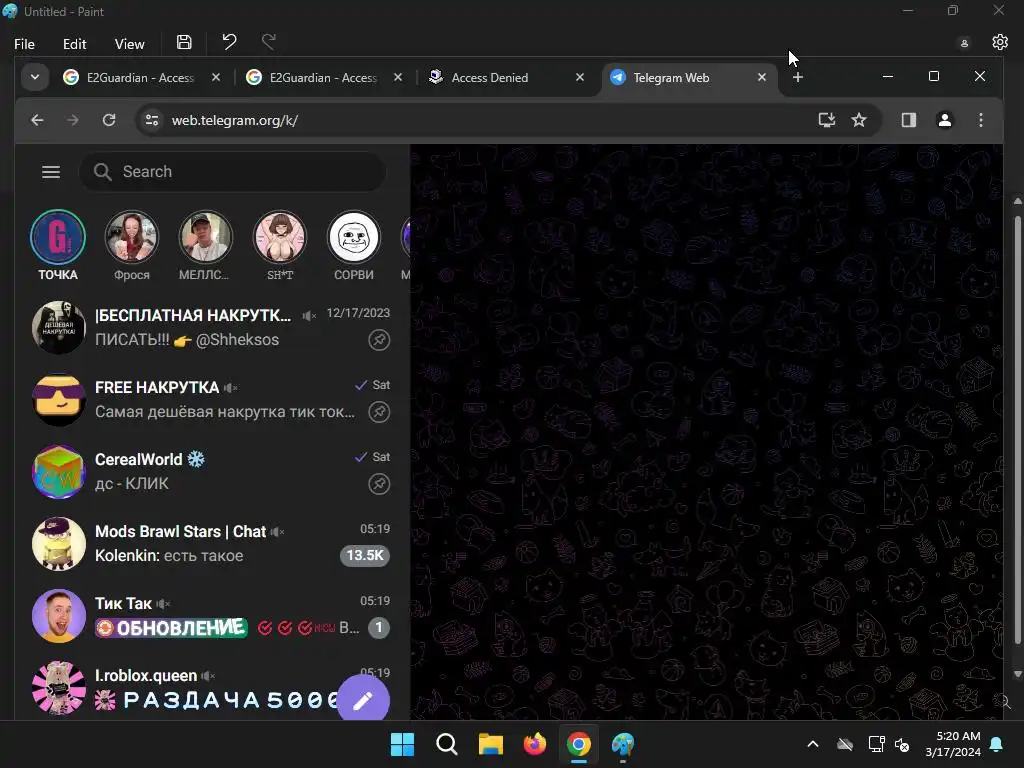1024x768 pixels.
Task: Expand the Chrome tab search dropdown
Action: pos(35,77)
